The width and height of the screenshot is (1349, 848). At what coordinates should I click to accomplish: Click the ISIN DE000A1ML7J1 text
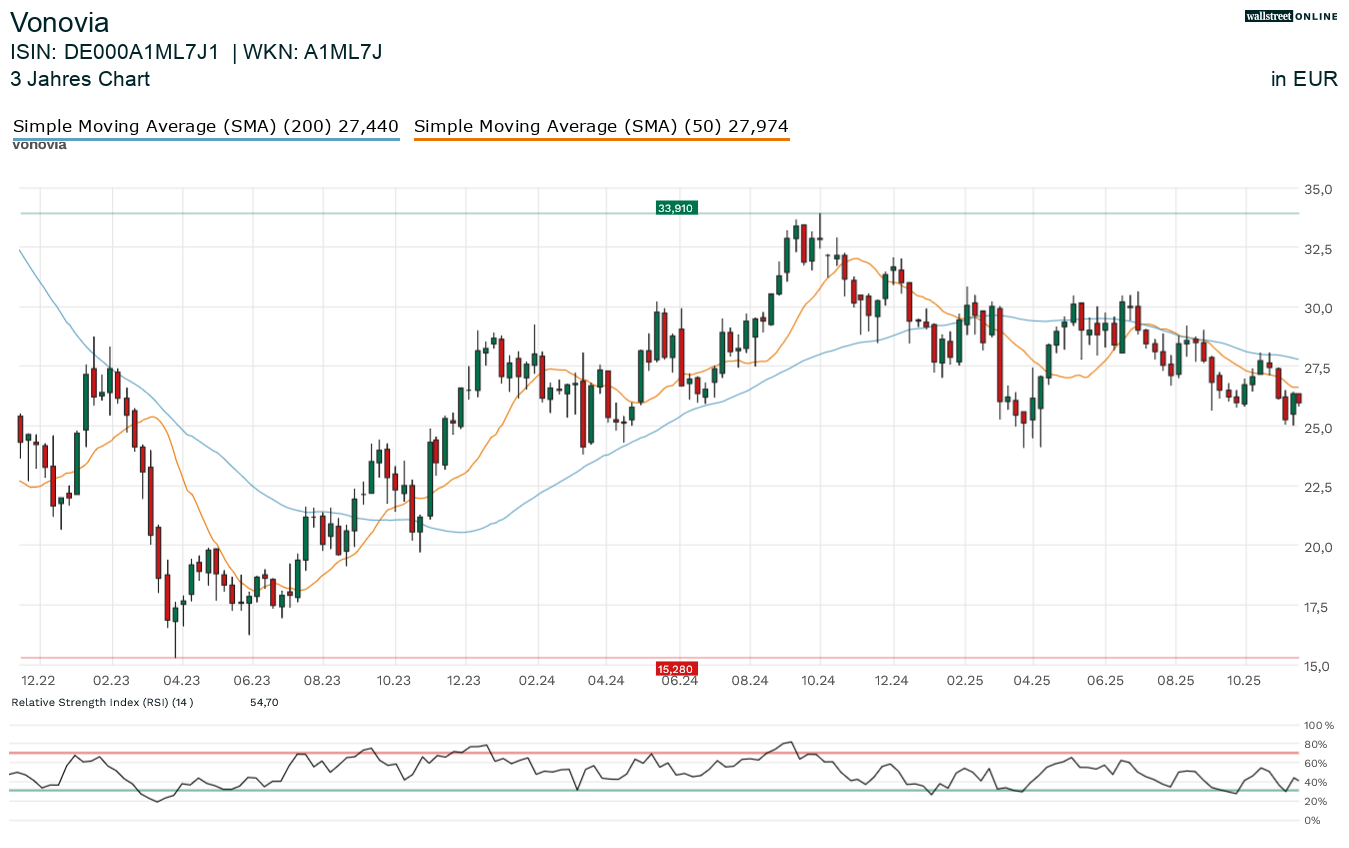[x=114, y=53]
